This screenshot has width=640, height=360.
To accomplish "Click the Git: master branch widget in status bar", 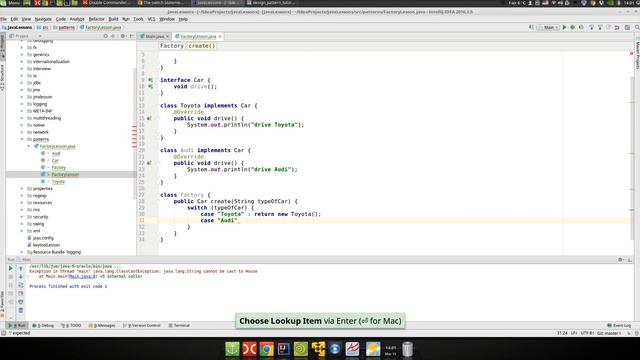I will [x=609, y=333].
